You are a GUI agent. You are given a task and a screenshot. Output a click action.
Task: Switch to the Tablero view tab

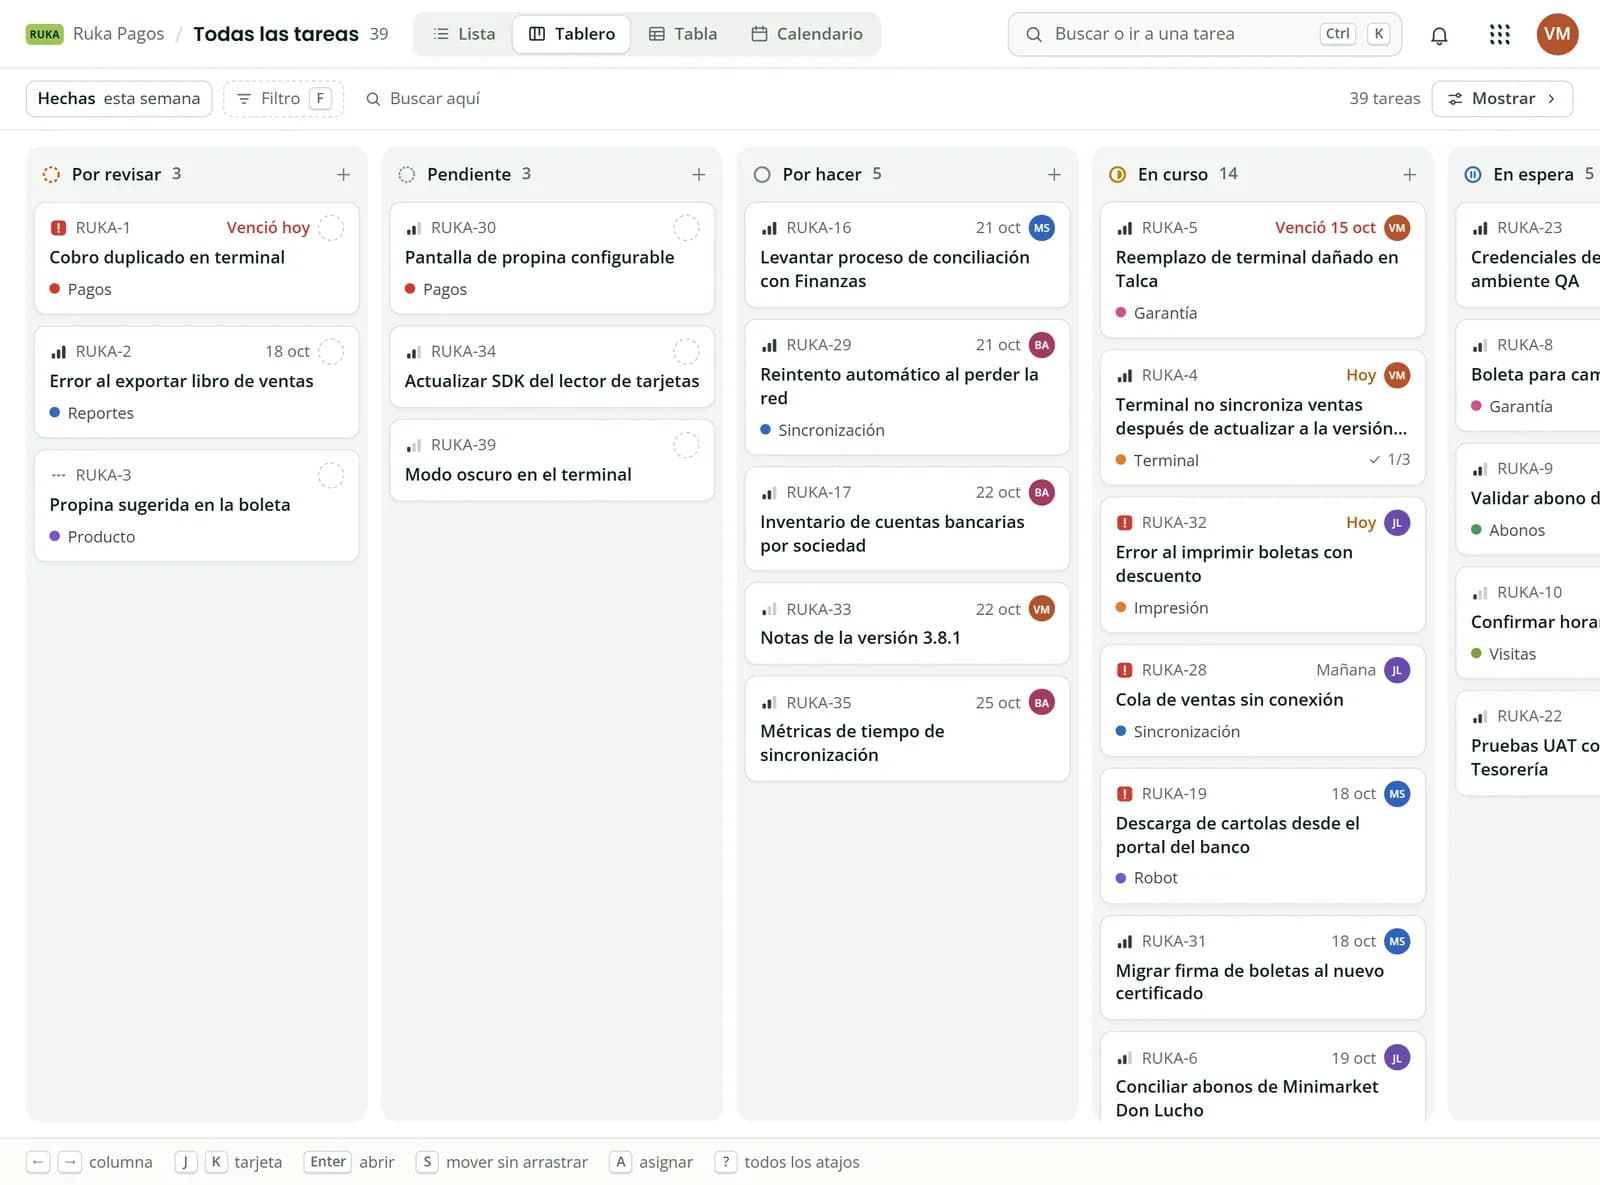(x=572, y=34)
